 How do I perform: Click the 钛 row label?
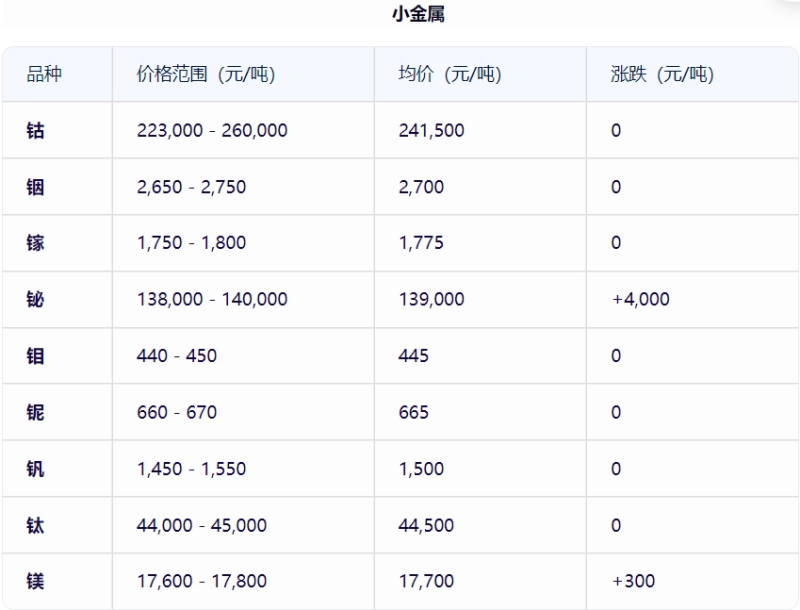click(36, 525)
